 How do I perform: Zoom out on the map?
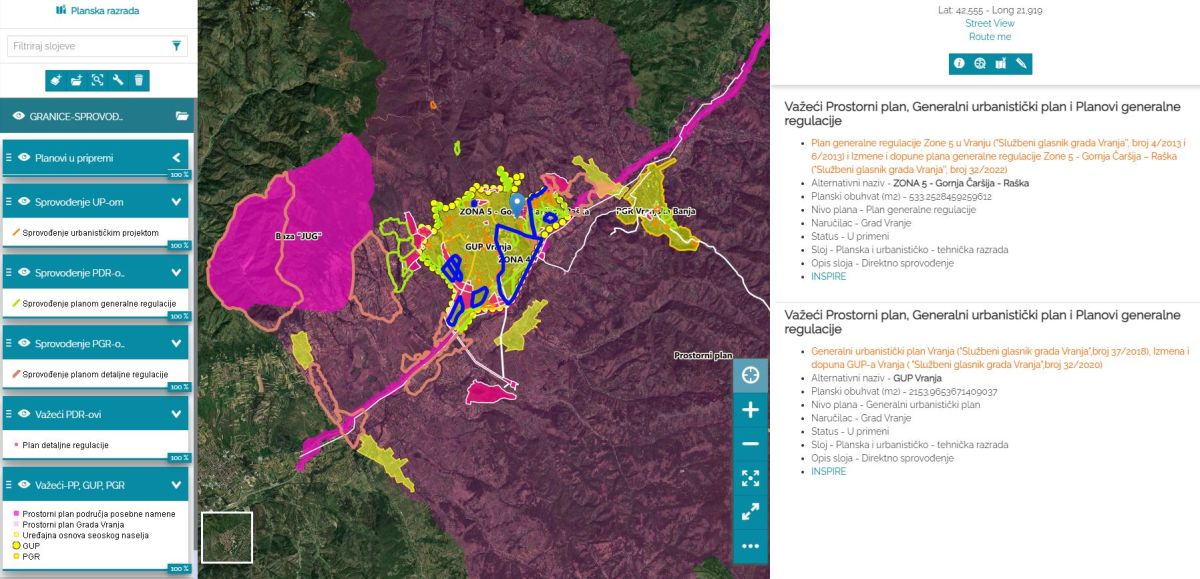[x=750, y=444]
